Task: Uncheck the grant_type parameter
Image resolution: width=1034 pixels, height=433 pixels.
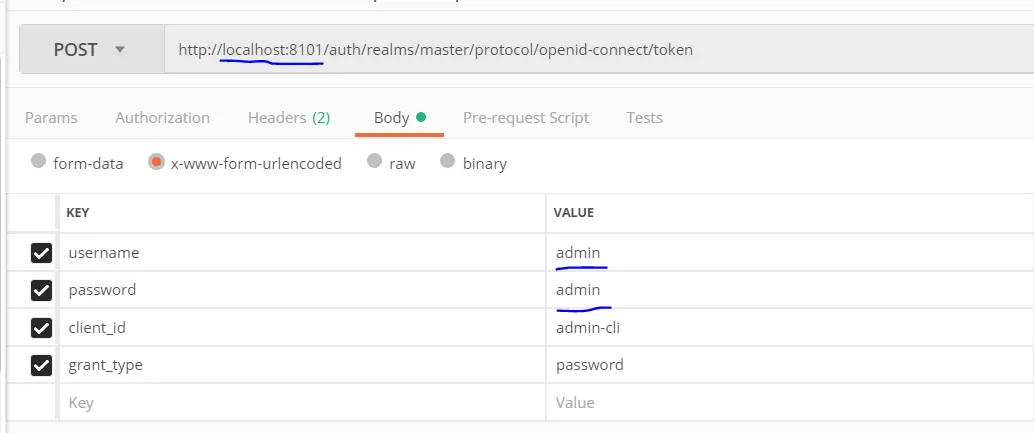Action: click(41, 365)
